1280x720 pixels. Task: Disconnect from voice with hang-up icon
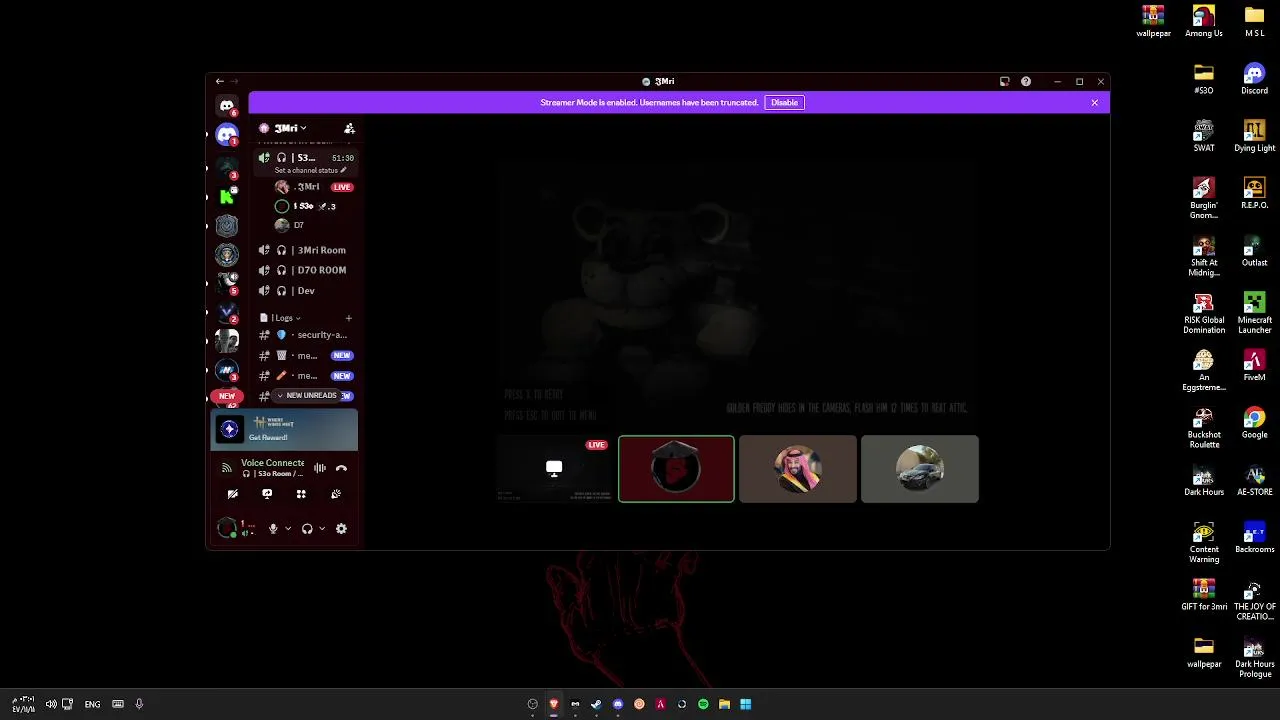pos(341,468)
